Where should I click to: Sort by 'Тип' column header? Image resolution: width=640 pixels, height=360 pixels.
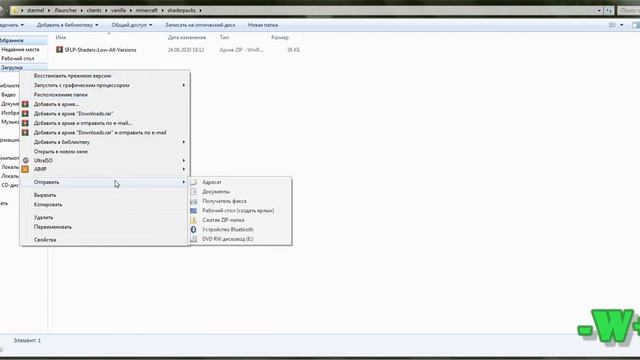[224, 37]
